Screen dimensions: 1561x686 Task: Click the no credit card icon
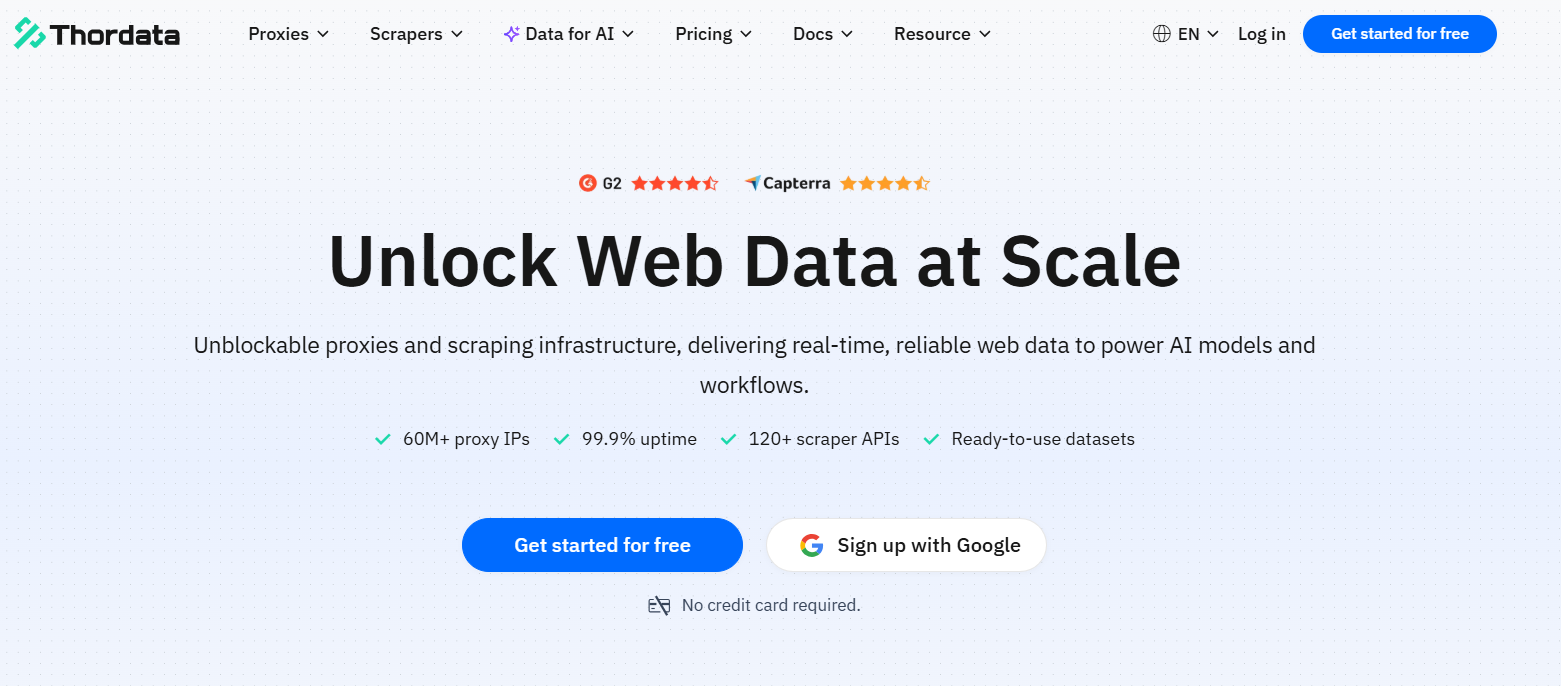[659, 605]
